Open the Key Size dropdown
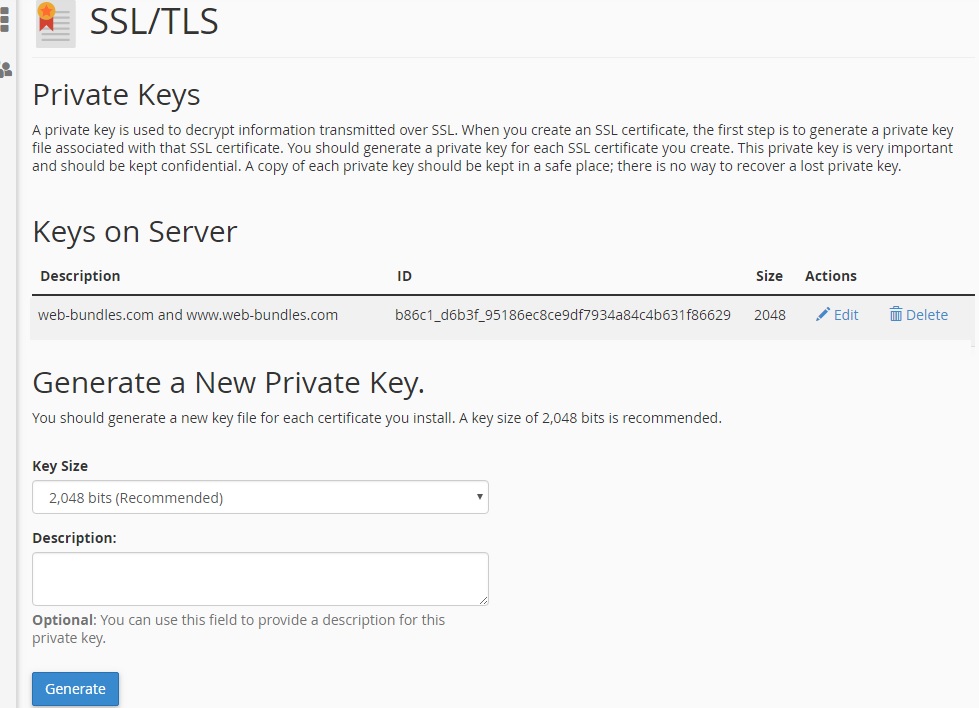Viewport: 979px width, 708px height. (260, 497)
